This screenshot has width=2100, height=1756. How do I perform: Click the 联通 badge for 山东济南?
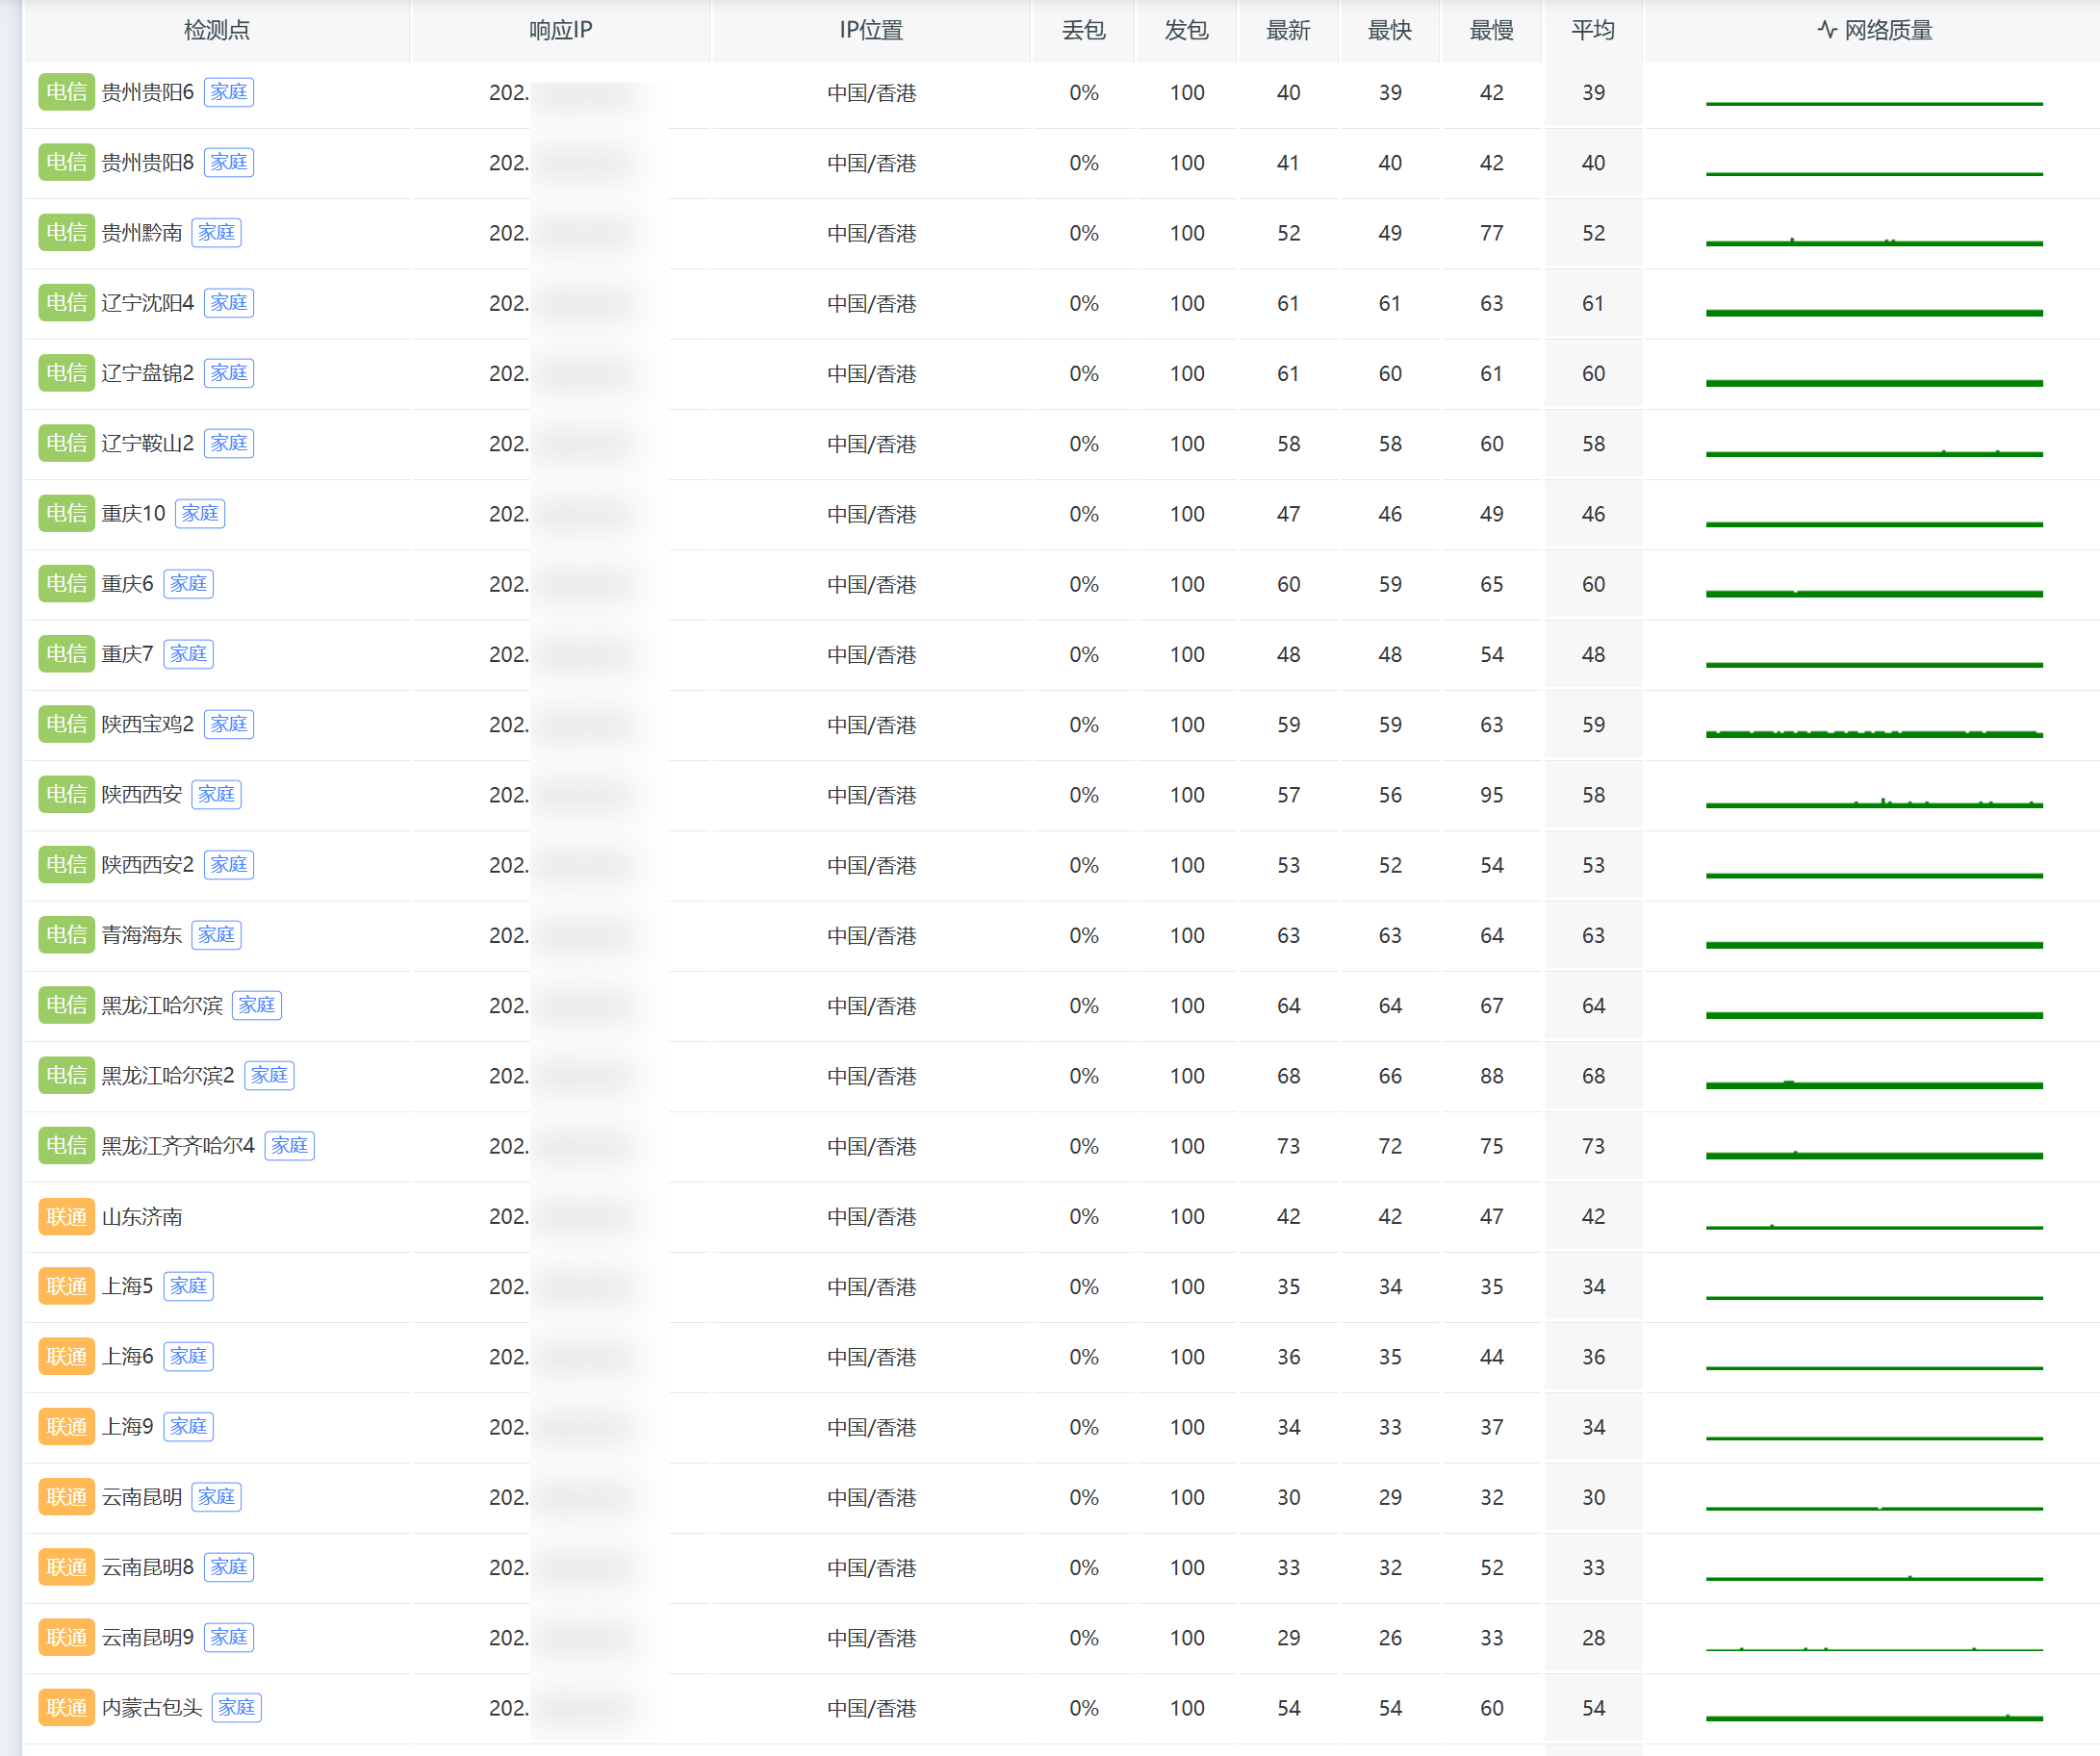pyautogui.click(x=66, y=1216)
